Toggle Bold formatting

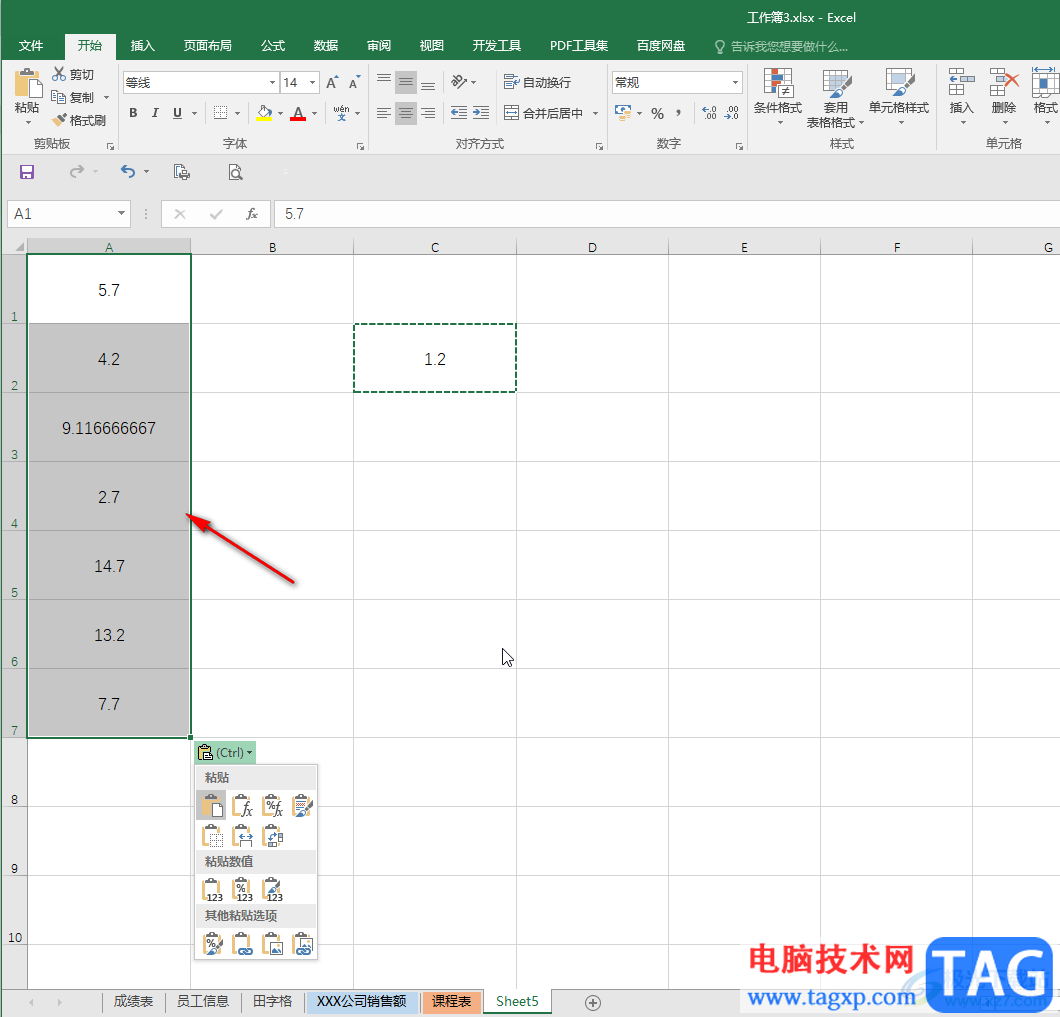click(133, 113)
